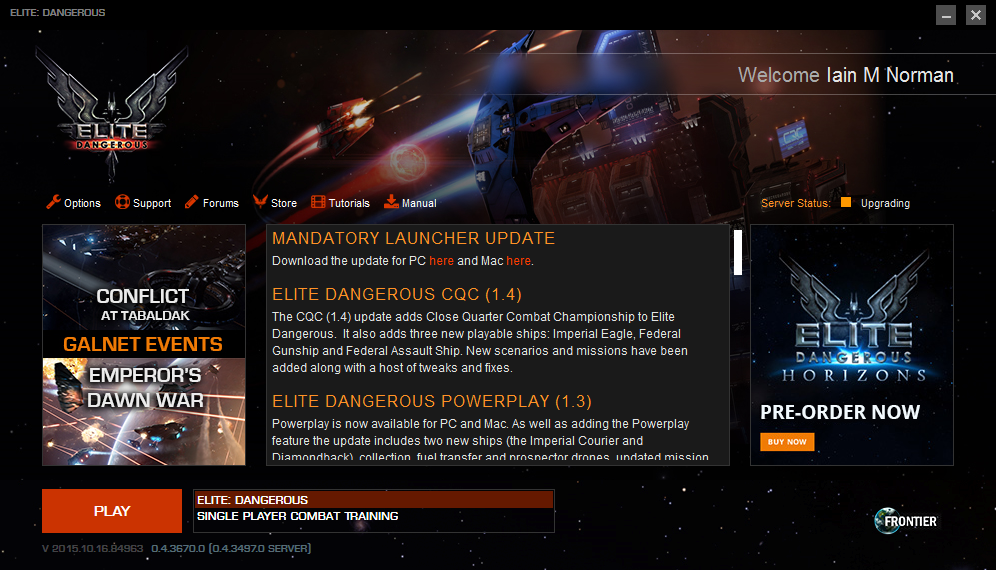
Task: Open Tutorials using the film strip icon
Action: pyautogui.click(x=318, y=202)
